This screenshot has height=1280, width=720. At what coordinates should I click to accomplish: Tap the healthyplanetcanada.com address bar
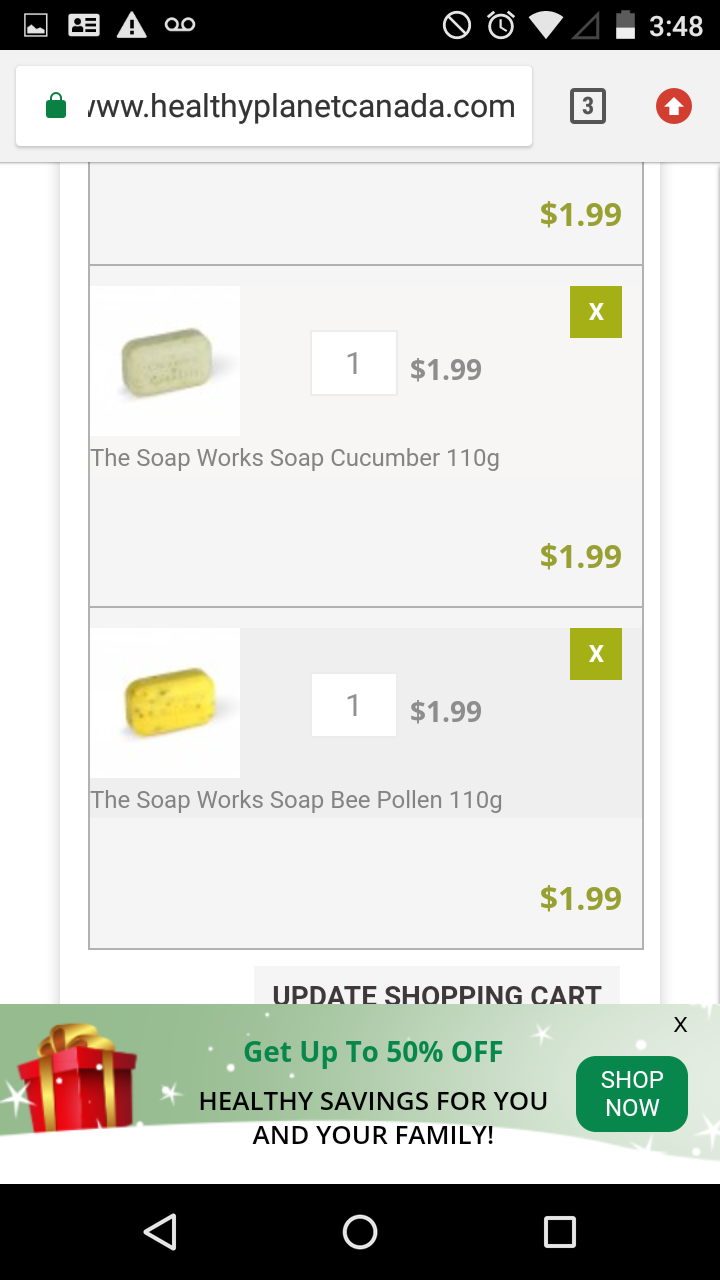300,106
